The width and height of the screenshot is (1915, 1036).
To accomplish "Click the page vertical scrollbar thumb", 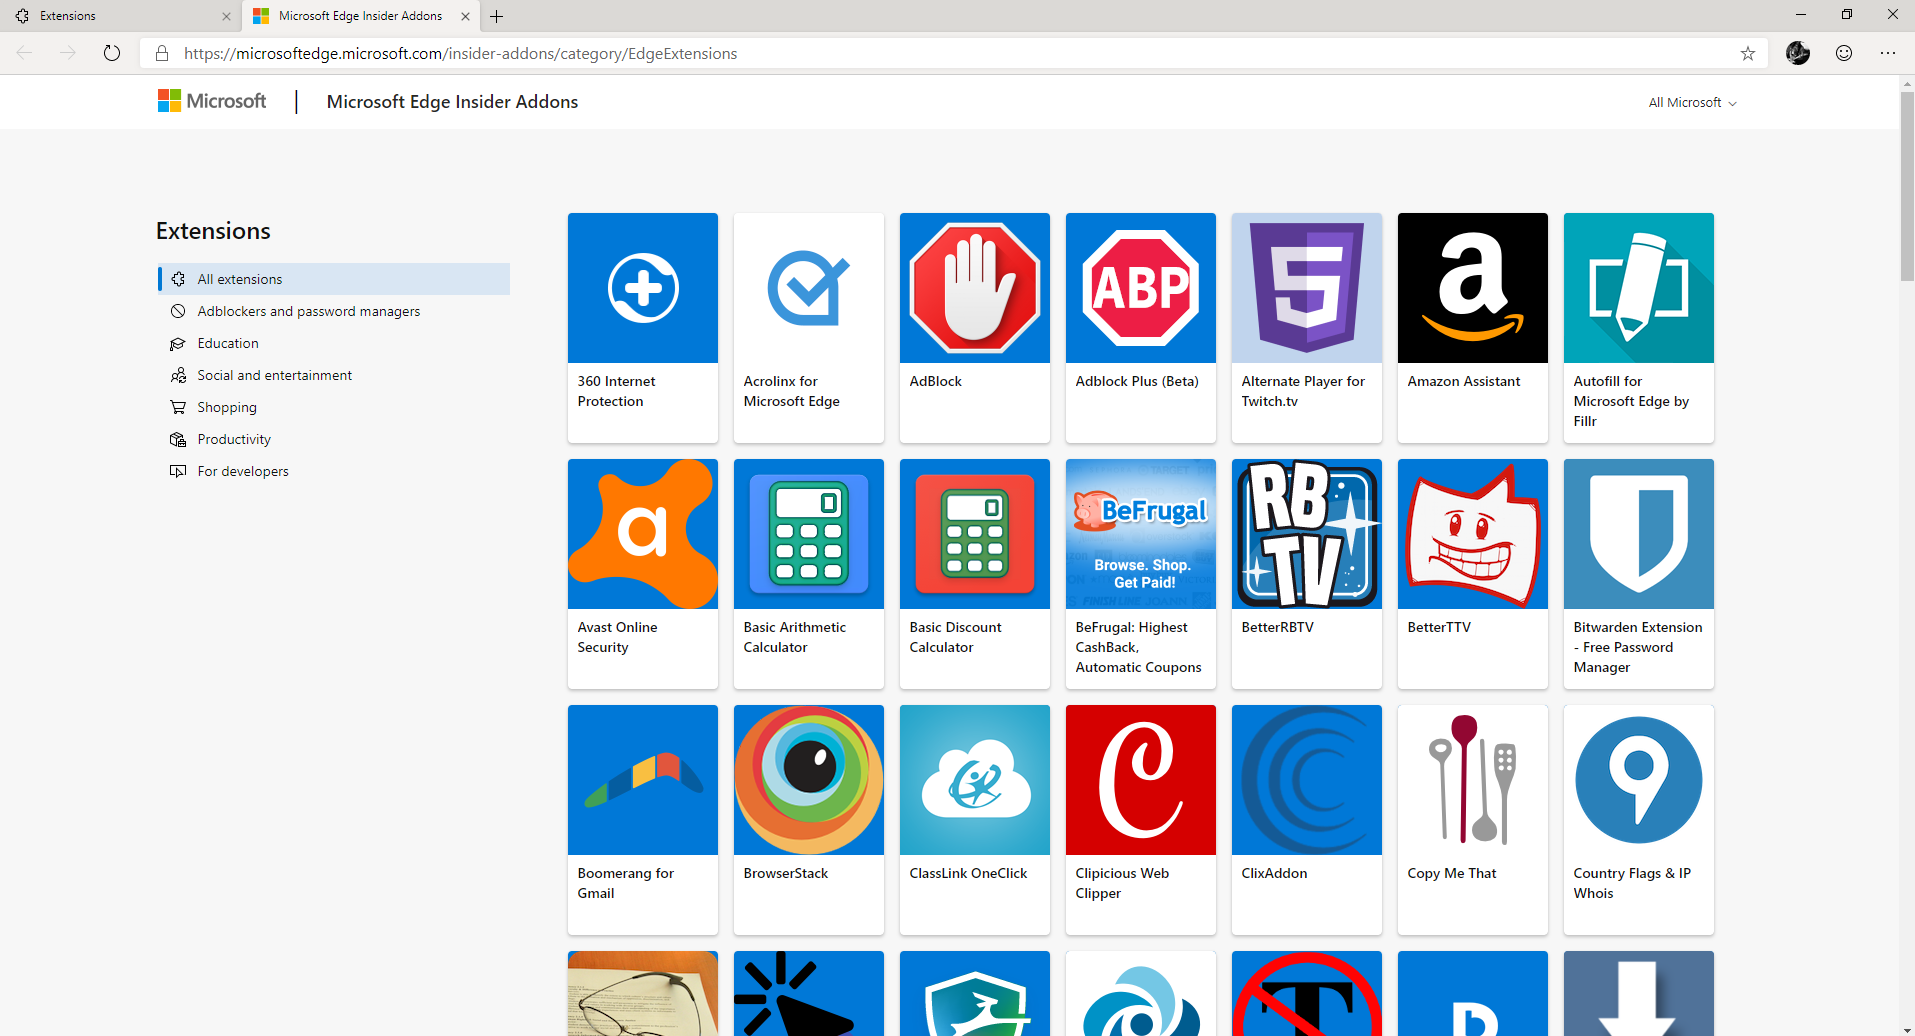I will (1907, 185).
